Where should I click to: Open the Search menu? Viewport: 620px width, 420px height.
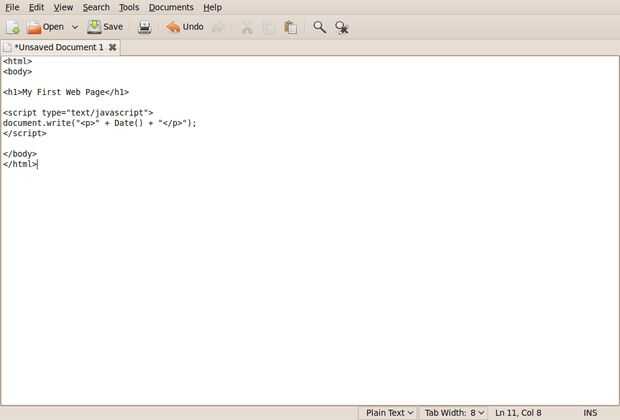(96, 7)
